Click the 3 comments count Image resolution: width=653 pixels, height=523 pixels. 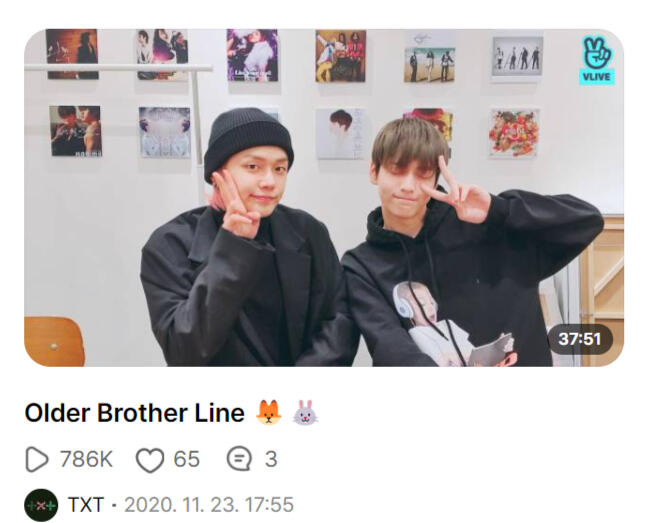click(x=271, y=459)
